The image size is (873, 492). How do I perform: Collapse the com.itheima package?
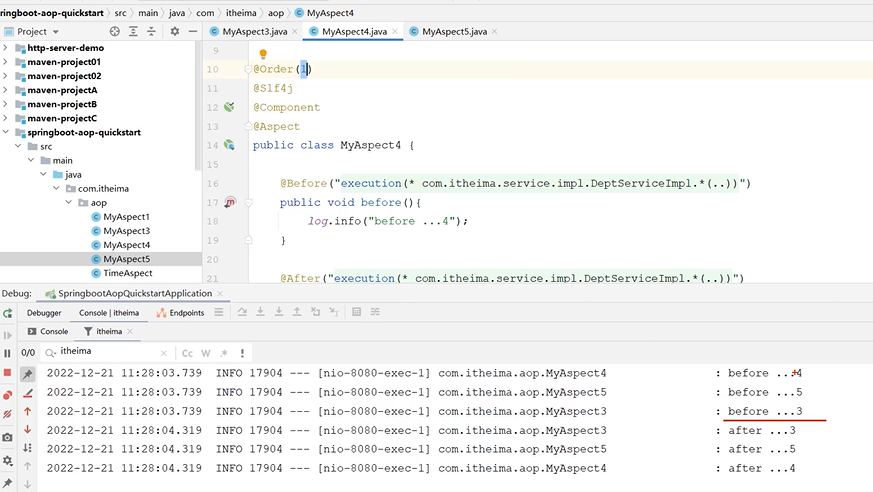tap(56, 188)
